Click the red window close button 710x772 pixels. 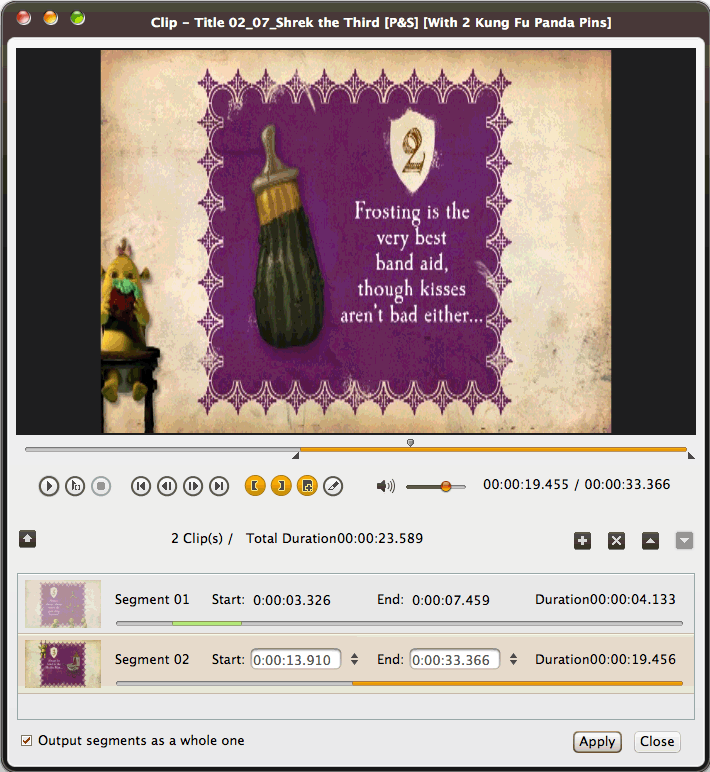(24, 18)
